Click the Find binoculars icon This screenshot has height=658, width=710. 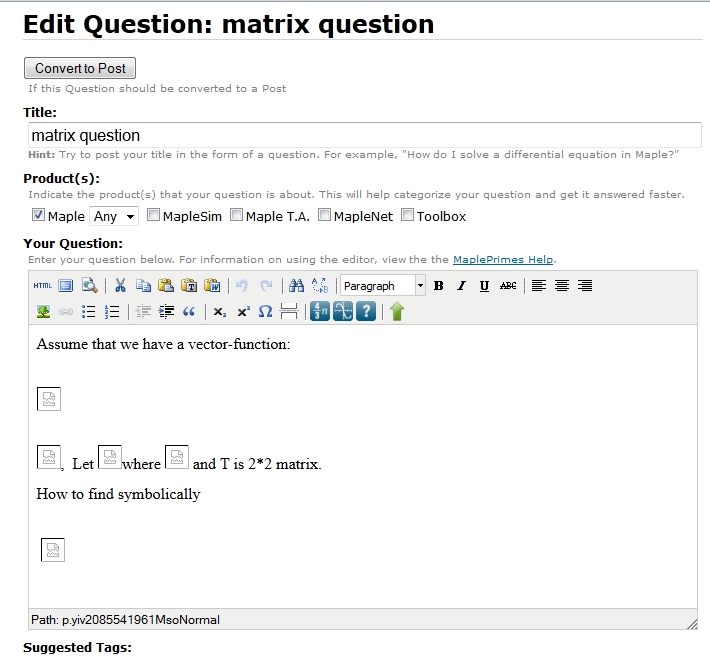click(x=296, y=286)
